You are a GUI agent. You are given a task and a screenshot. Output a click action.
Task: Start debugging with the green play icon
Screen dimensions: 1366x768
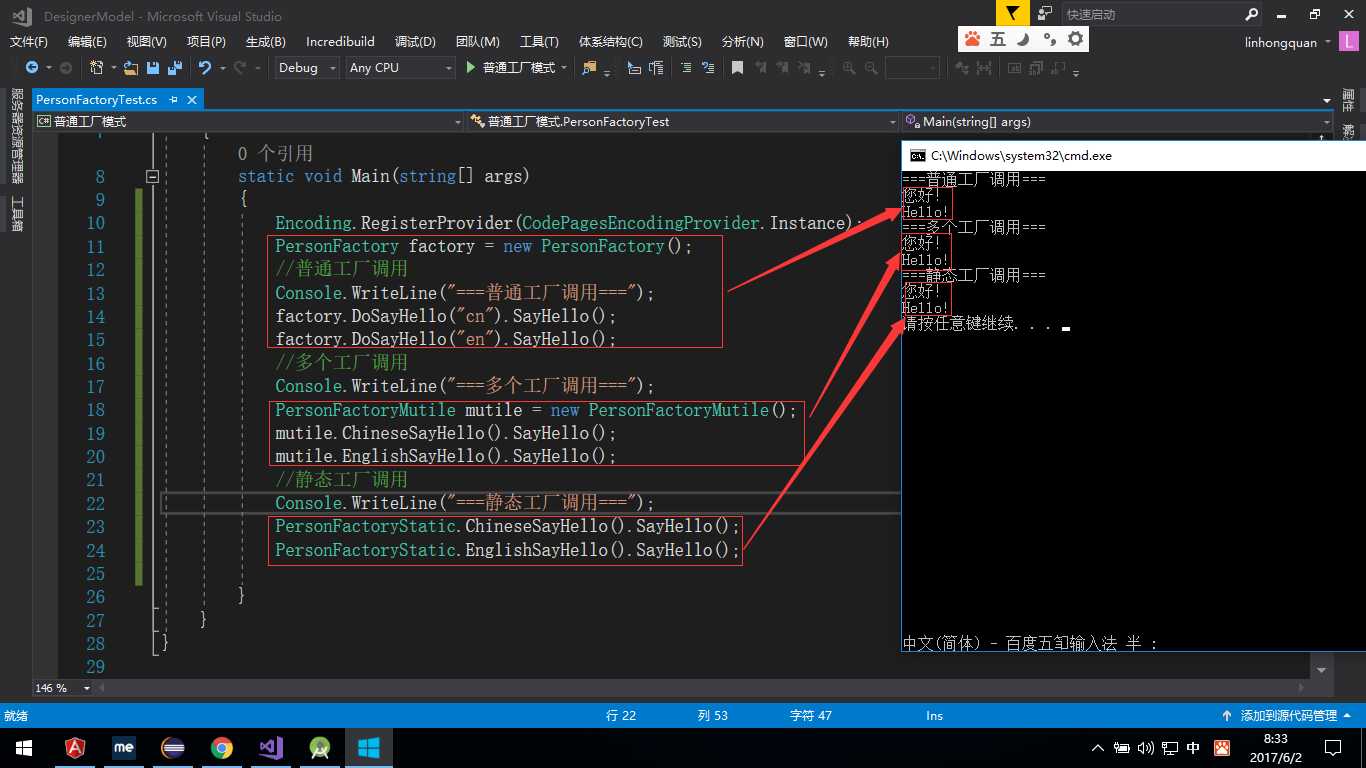click(x=471, y=68)
